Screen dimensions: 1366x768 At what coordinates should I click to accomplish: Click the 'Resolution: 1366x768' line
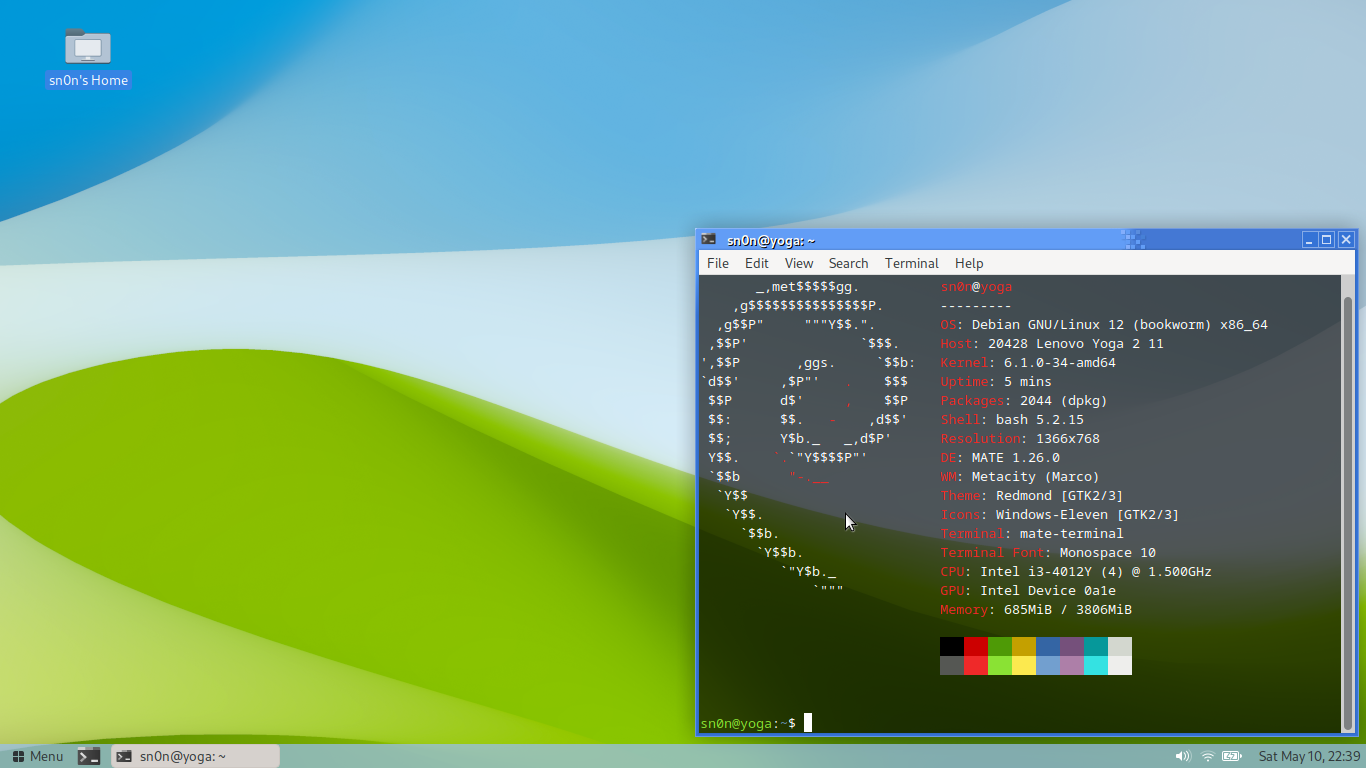click(x=1020, y=439)
